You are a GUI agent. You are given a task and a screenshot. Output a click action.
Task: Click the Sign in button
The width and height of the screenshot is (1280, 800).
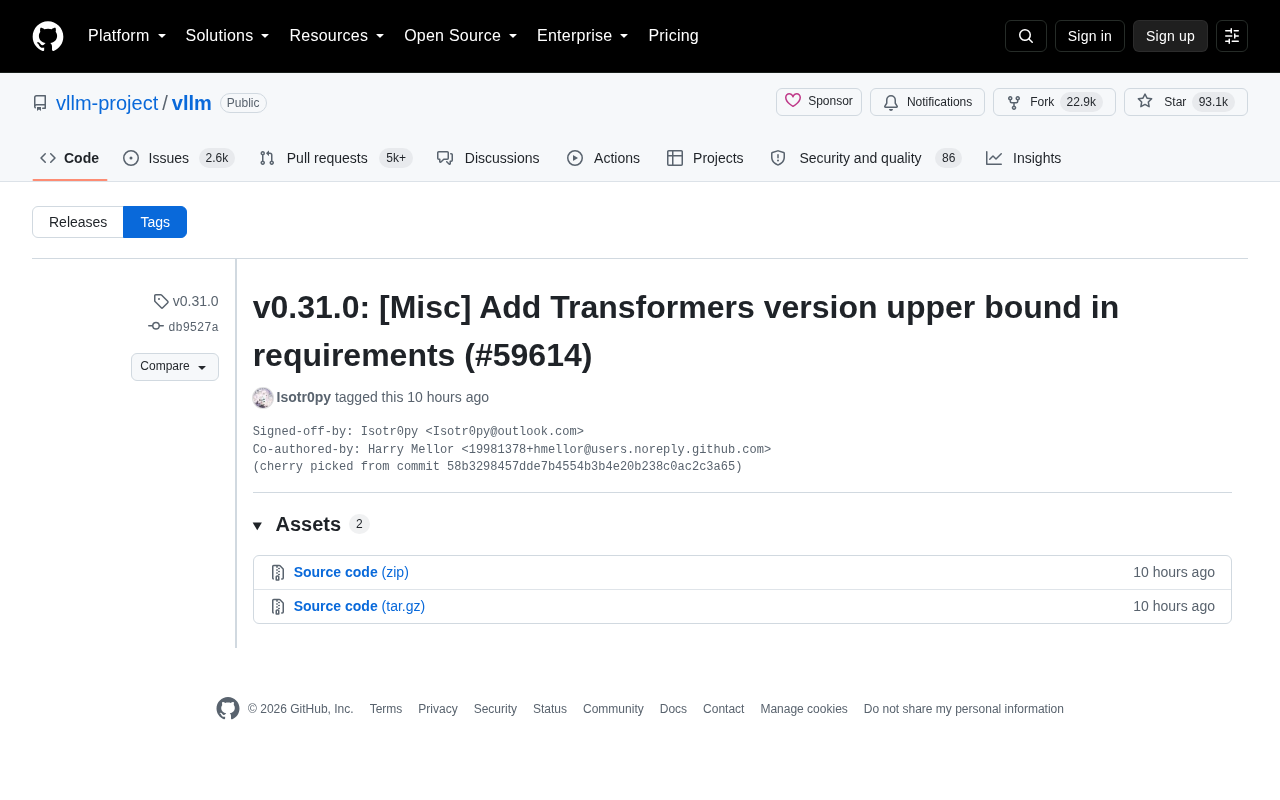tap(1090, 36)
